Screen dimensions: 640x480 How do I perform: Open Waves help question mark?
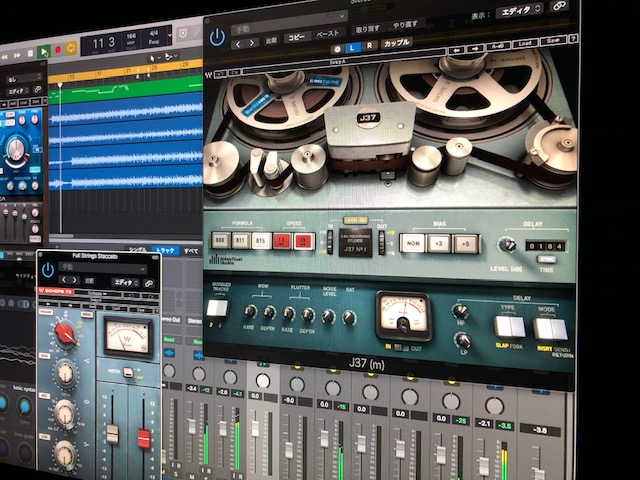[x=573, y=39]
